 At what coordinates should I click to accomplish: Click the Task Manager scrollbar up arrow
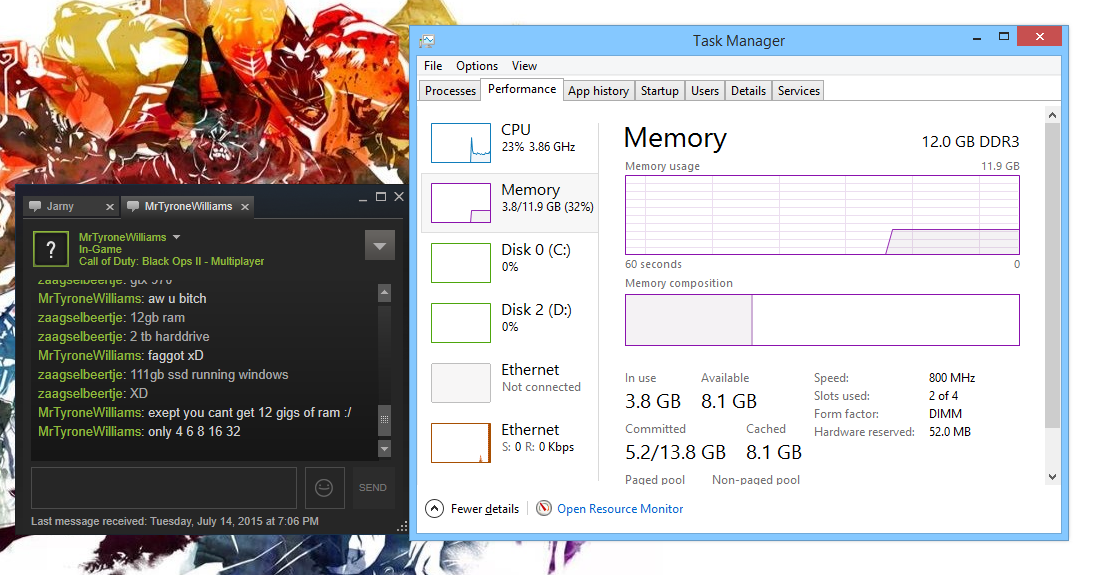pyautogui.click(x=1052, y=115)
